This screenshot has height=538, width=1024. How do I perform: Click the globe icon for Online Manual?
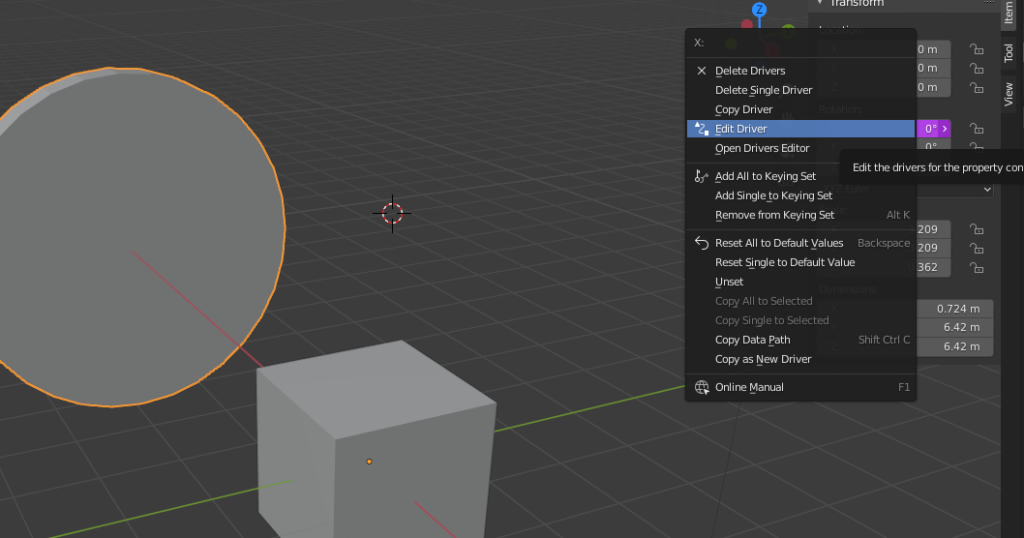click(701, 387)
